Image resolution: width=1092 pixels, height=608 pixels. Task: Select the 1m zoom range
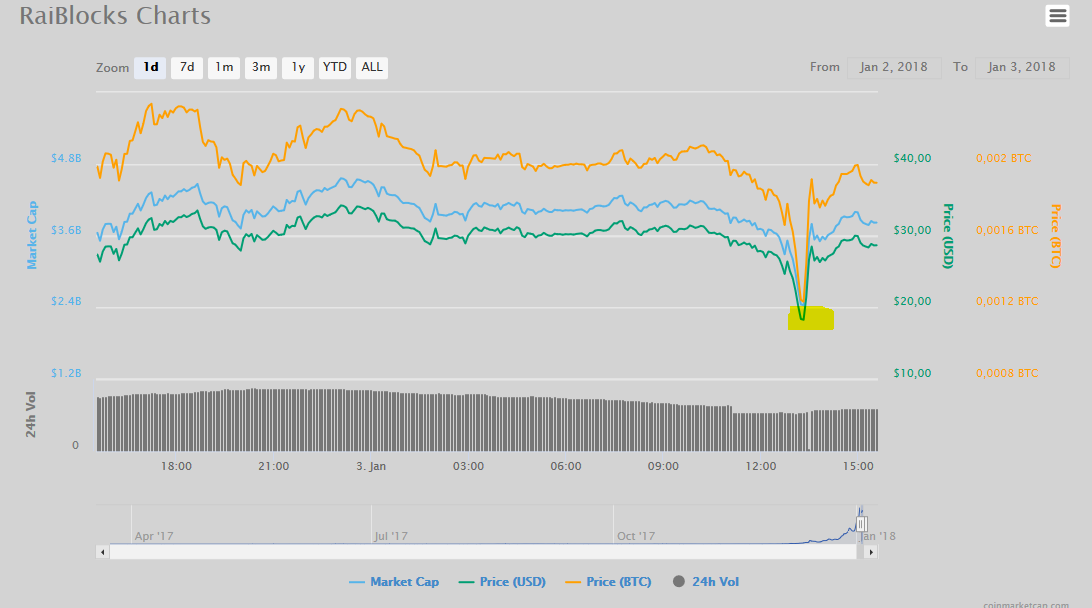coord(224,68)
